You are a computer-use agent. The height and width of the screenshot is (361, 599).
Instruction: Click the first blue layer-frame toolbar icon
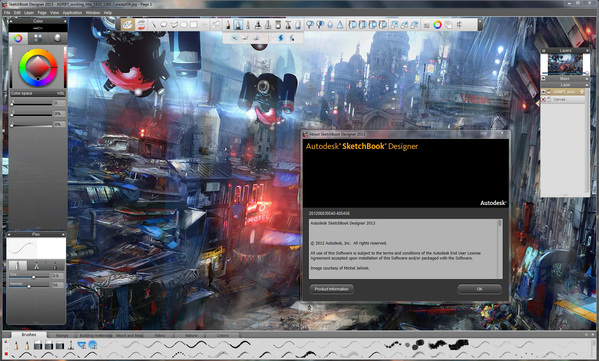point(352,25)
